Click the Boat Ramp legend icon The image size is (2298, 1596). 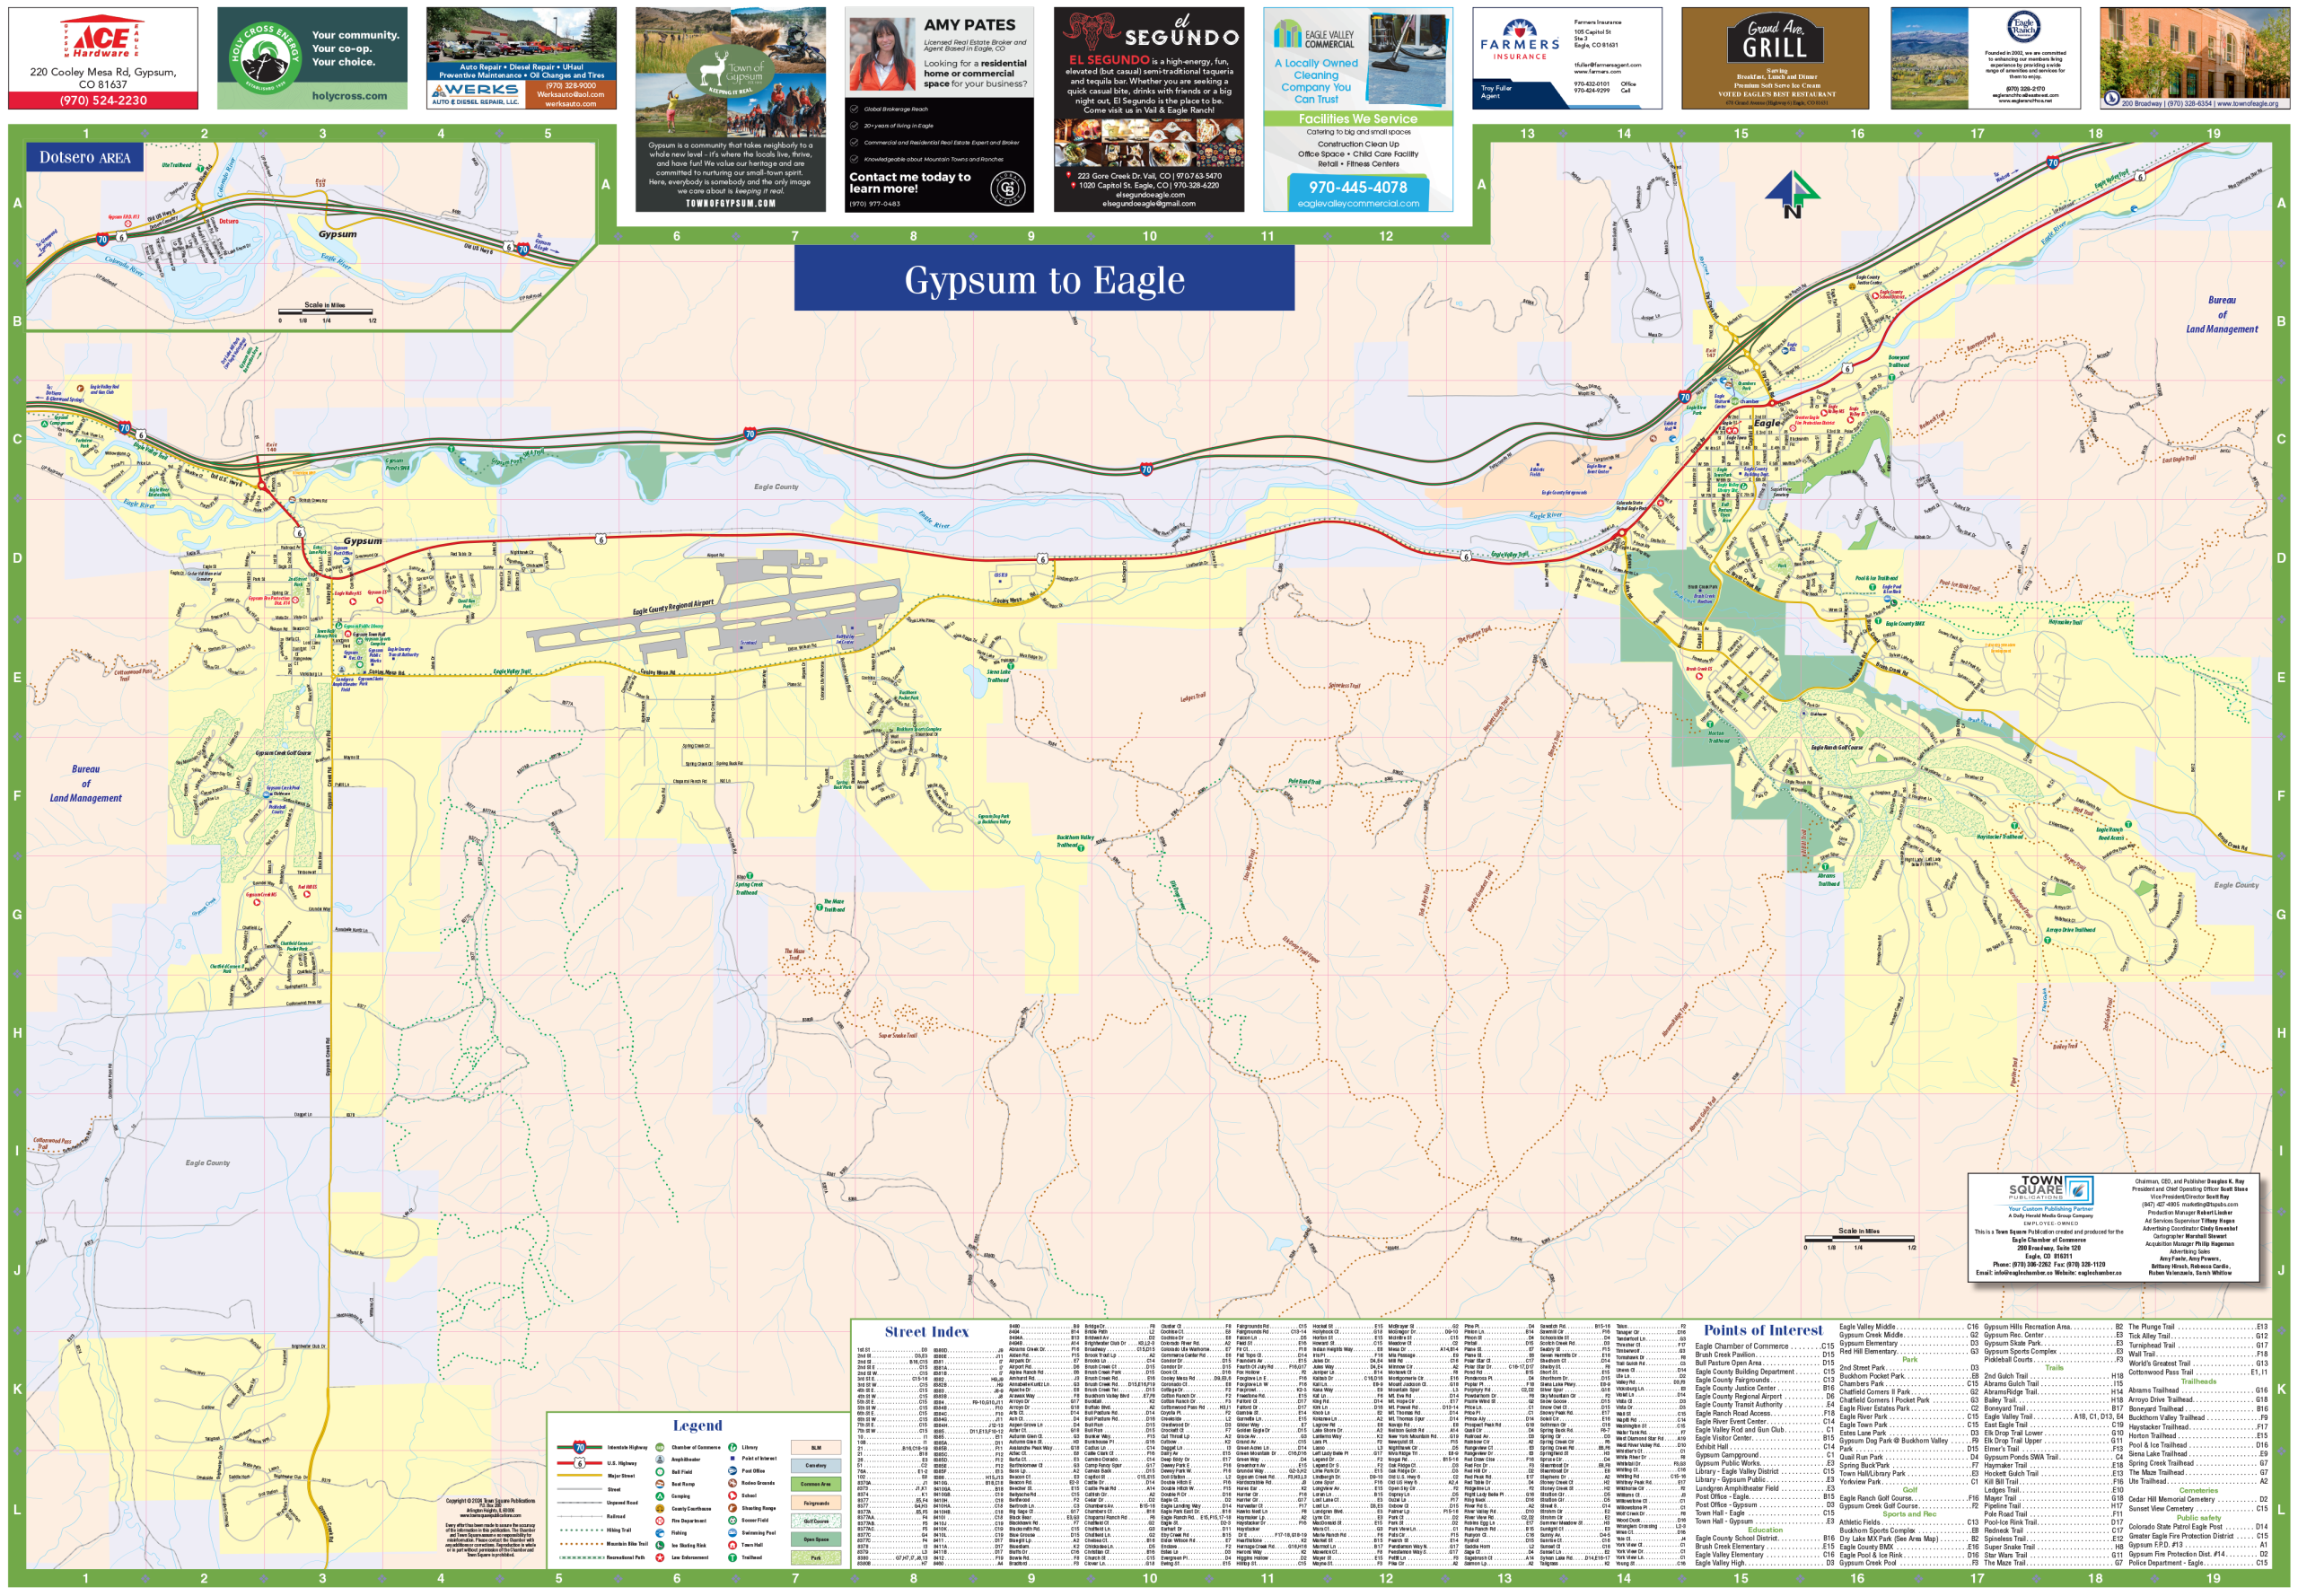(x=660, y=1484)
